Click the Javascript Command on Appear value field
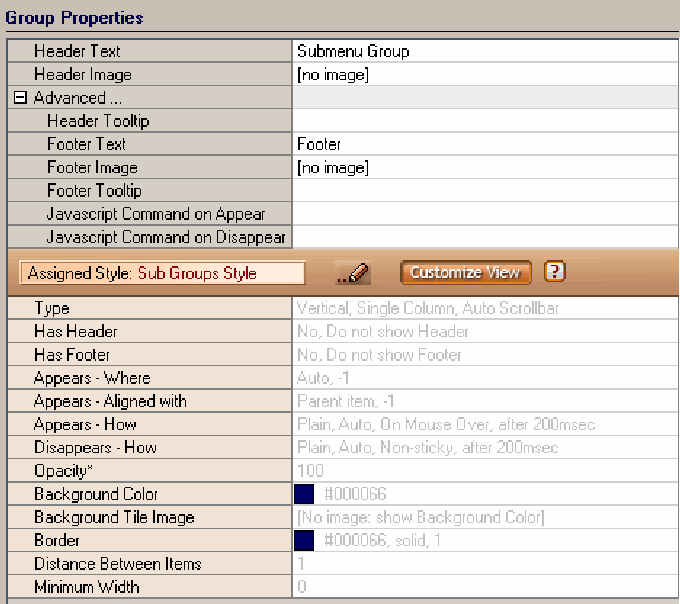The height and width of the screenshot is (604, 680). pos(485,214)
